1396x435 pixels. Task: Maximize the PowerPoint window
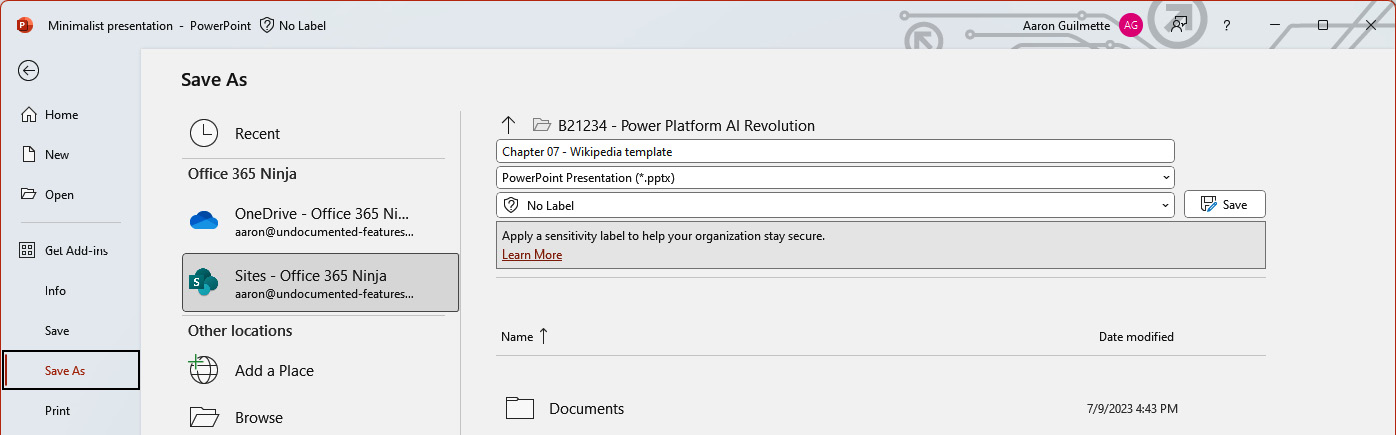click(x=1323, y=25)
